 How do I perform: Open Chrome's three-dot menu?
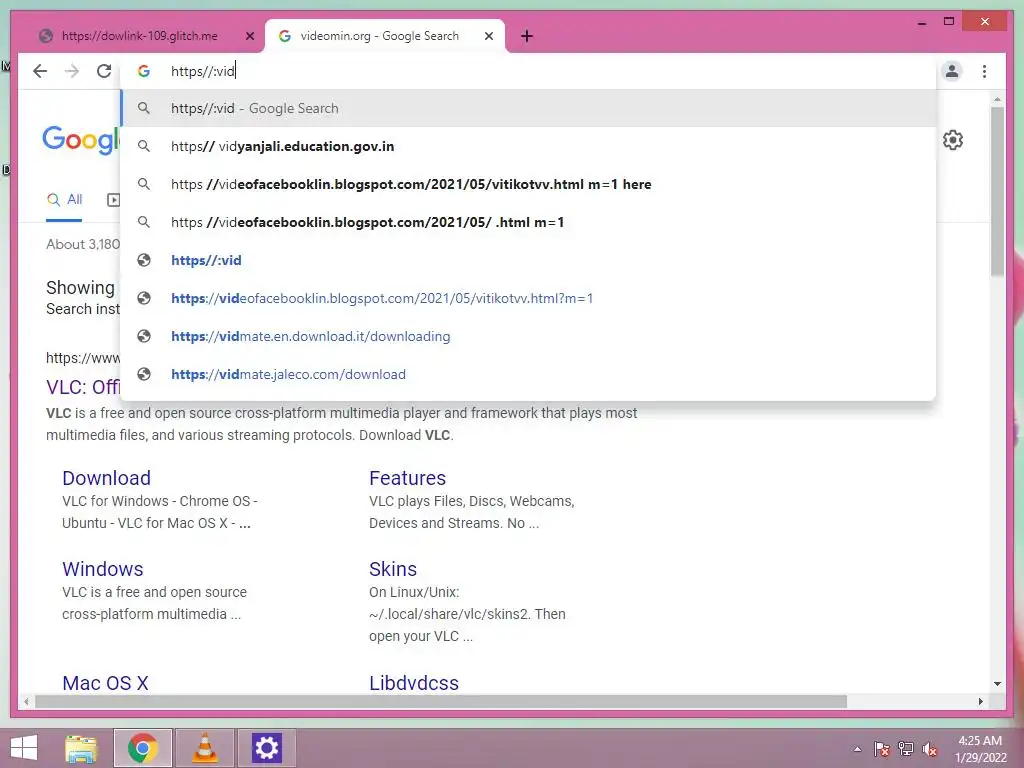984,71
